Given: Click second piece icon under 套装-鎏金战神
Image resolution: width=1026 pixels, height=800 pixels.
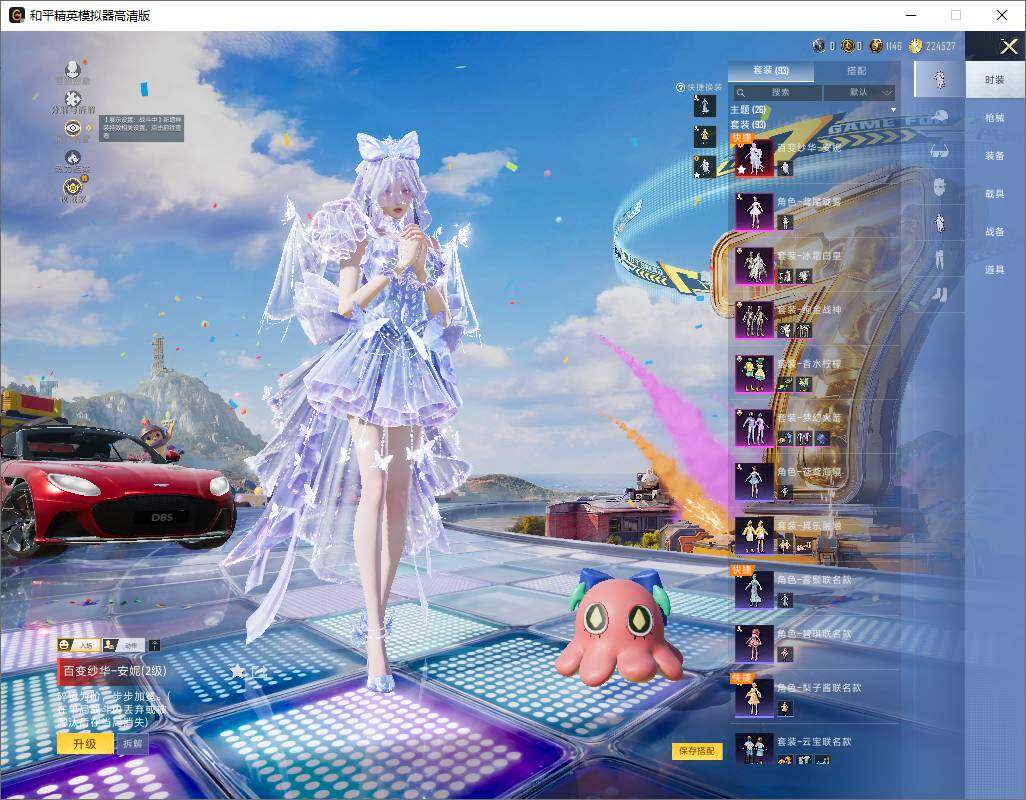Looking at the screenshot, I should [x=804, y=330].
